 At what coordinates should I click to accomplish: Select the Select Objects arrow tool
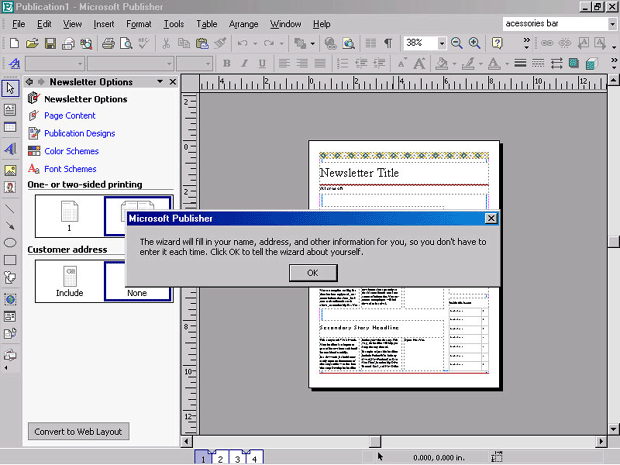[10, 88]
